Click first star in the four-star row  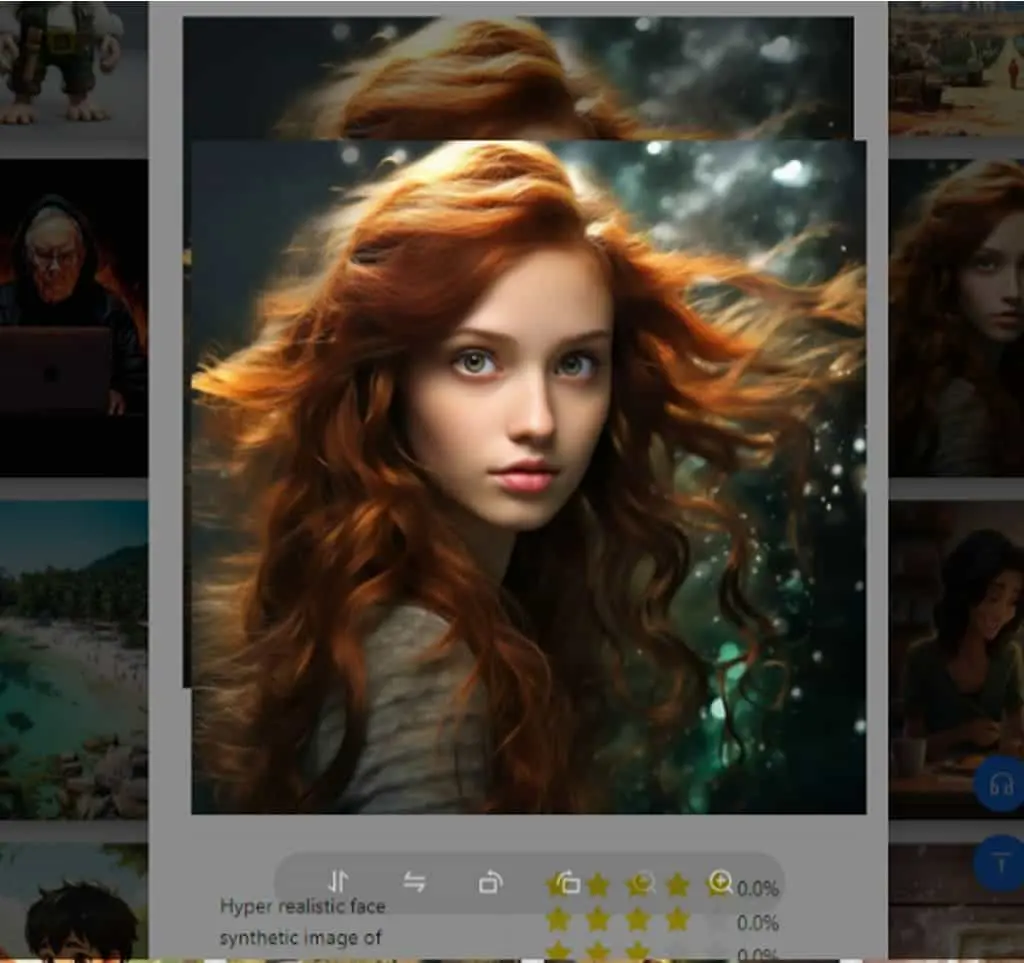[x=558, y=920]
